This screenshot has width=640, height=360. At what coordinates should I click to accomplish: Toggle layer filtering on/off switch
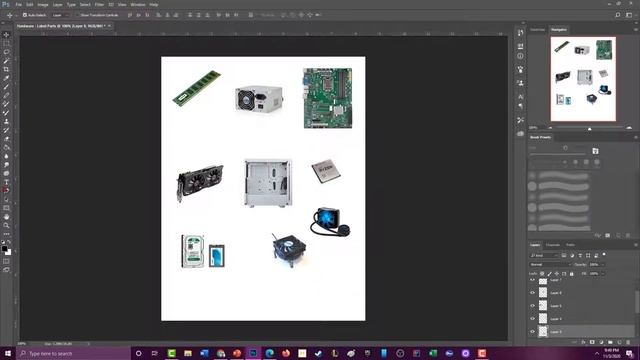604,255
